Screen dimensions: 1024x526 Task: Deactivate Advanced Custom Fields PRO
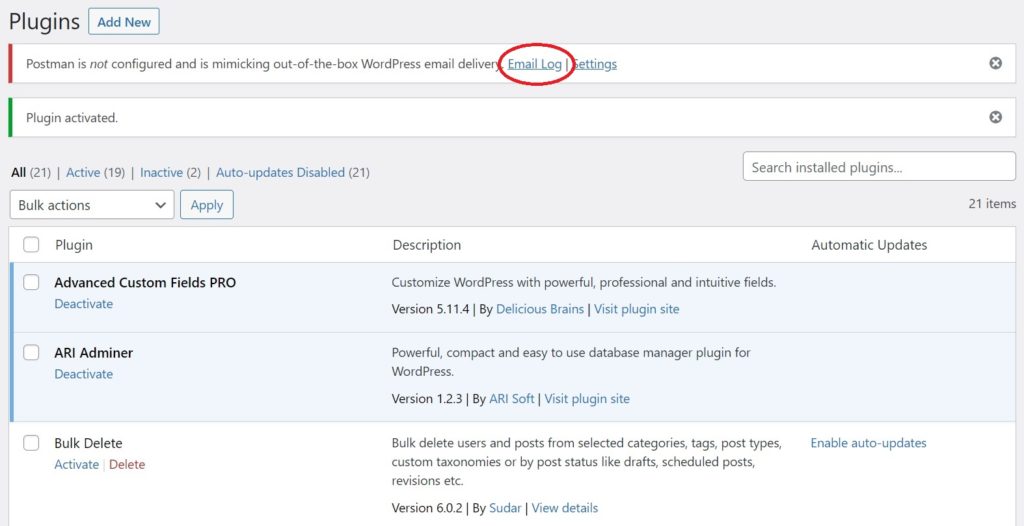tap(84, 304)
